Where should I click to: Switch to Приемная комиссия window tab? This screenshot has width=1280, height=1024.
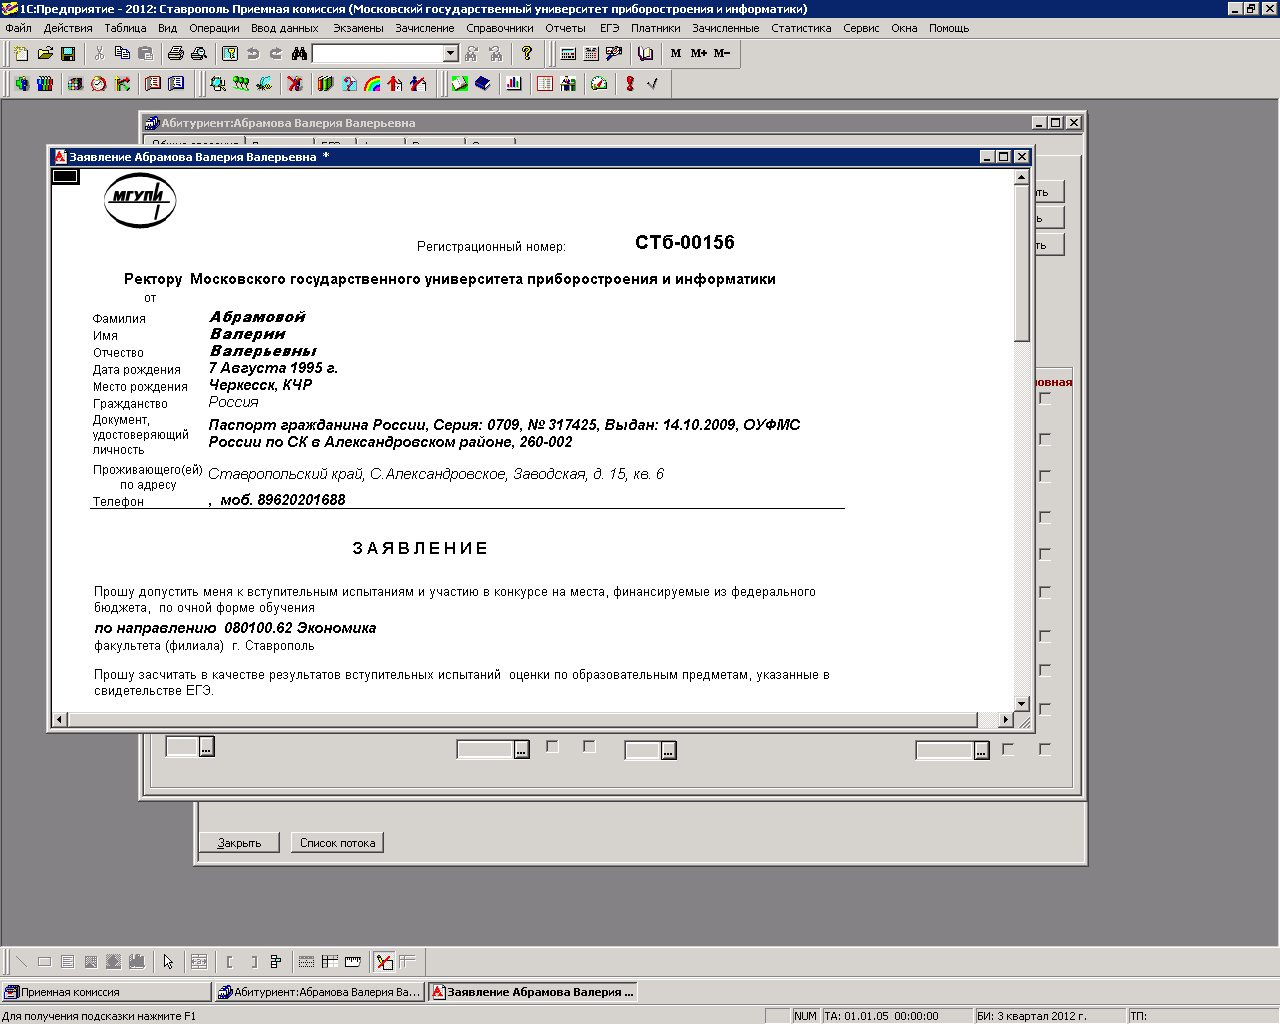pyautogui.click(x=106, y=992)
